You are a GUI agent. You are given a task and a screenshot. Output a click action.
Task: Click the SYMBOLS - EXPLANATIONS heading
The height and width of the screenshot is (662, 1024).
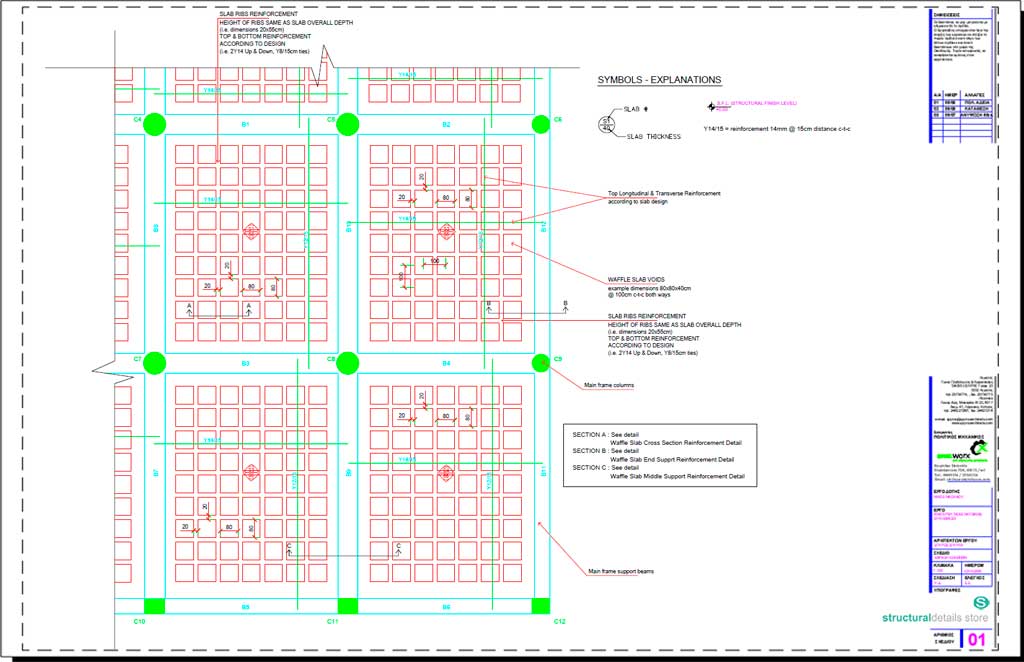coord(659,81)
